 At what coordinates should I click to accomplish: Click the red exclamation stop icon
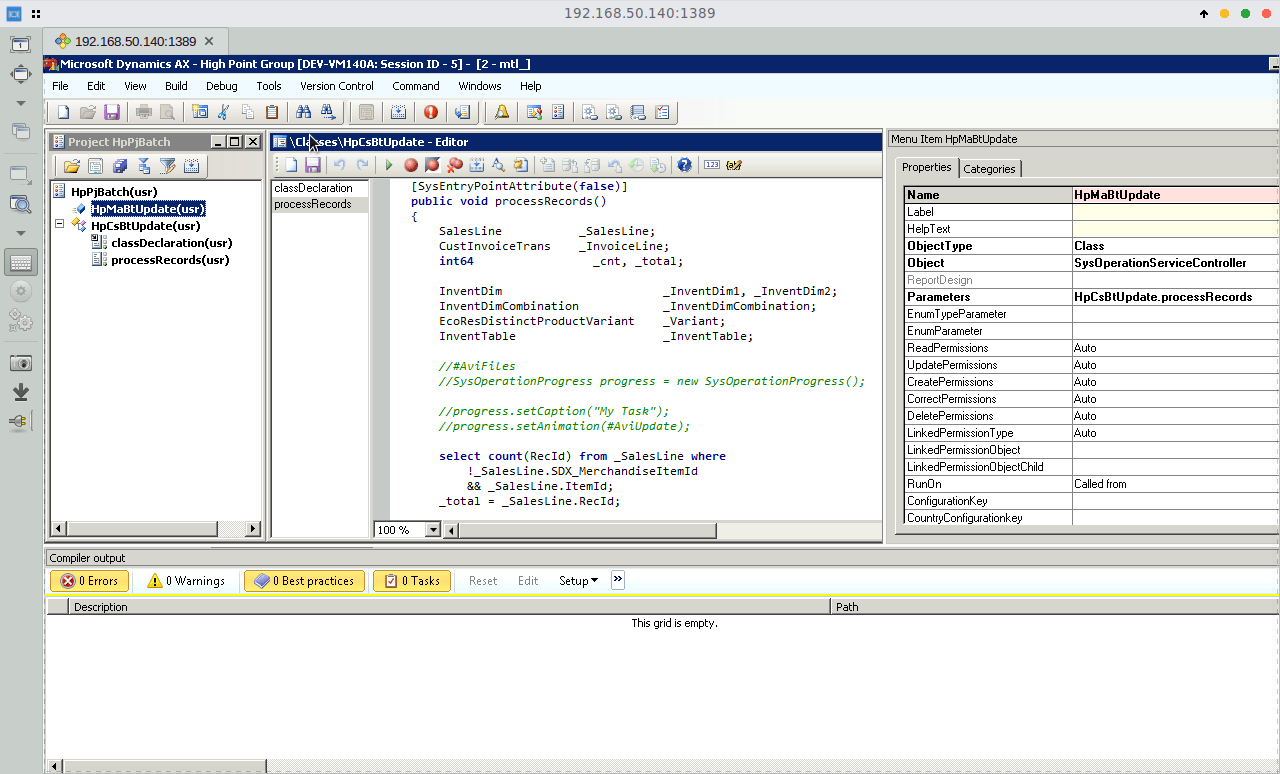tap(431, 112)
